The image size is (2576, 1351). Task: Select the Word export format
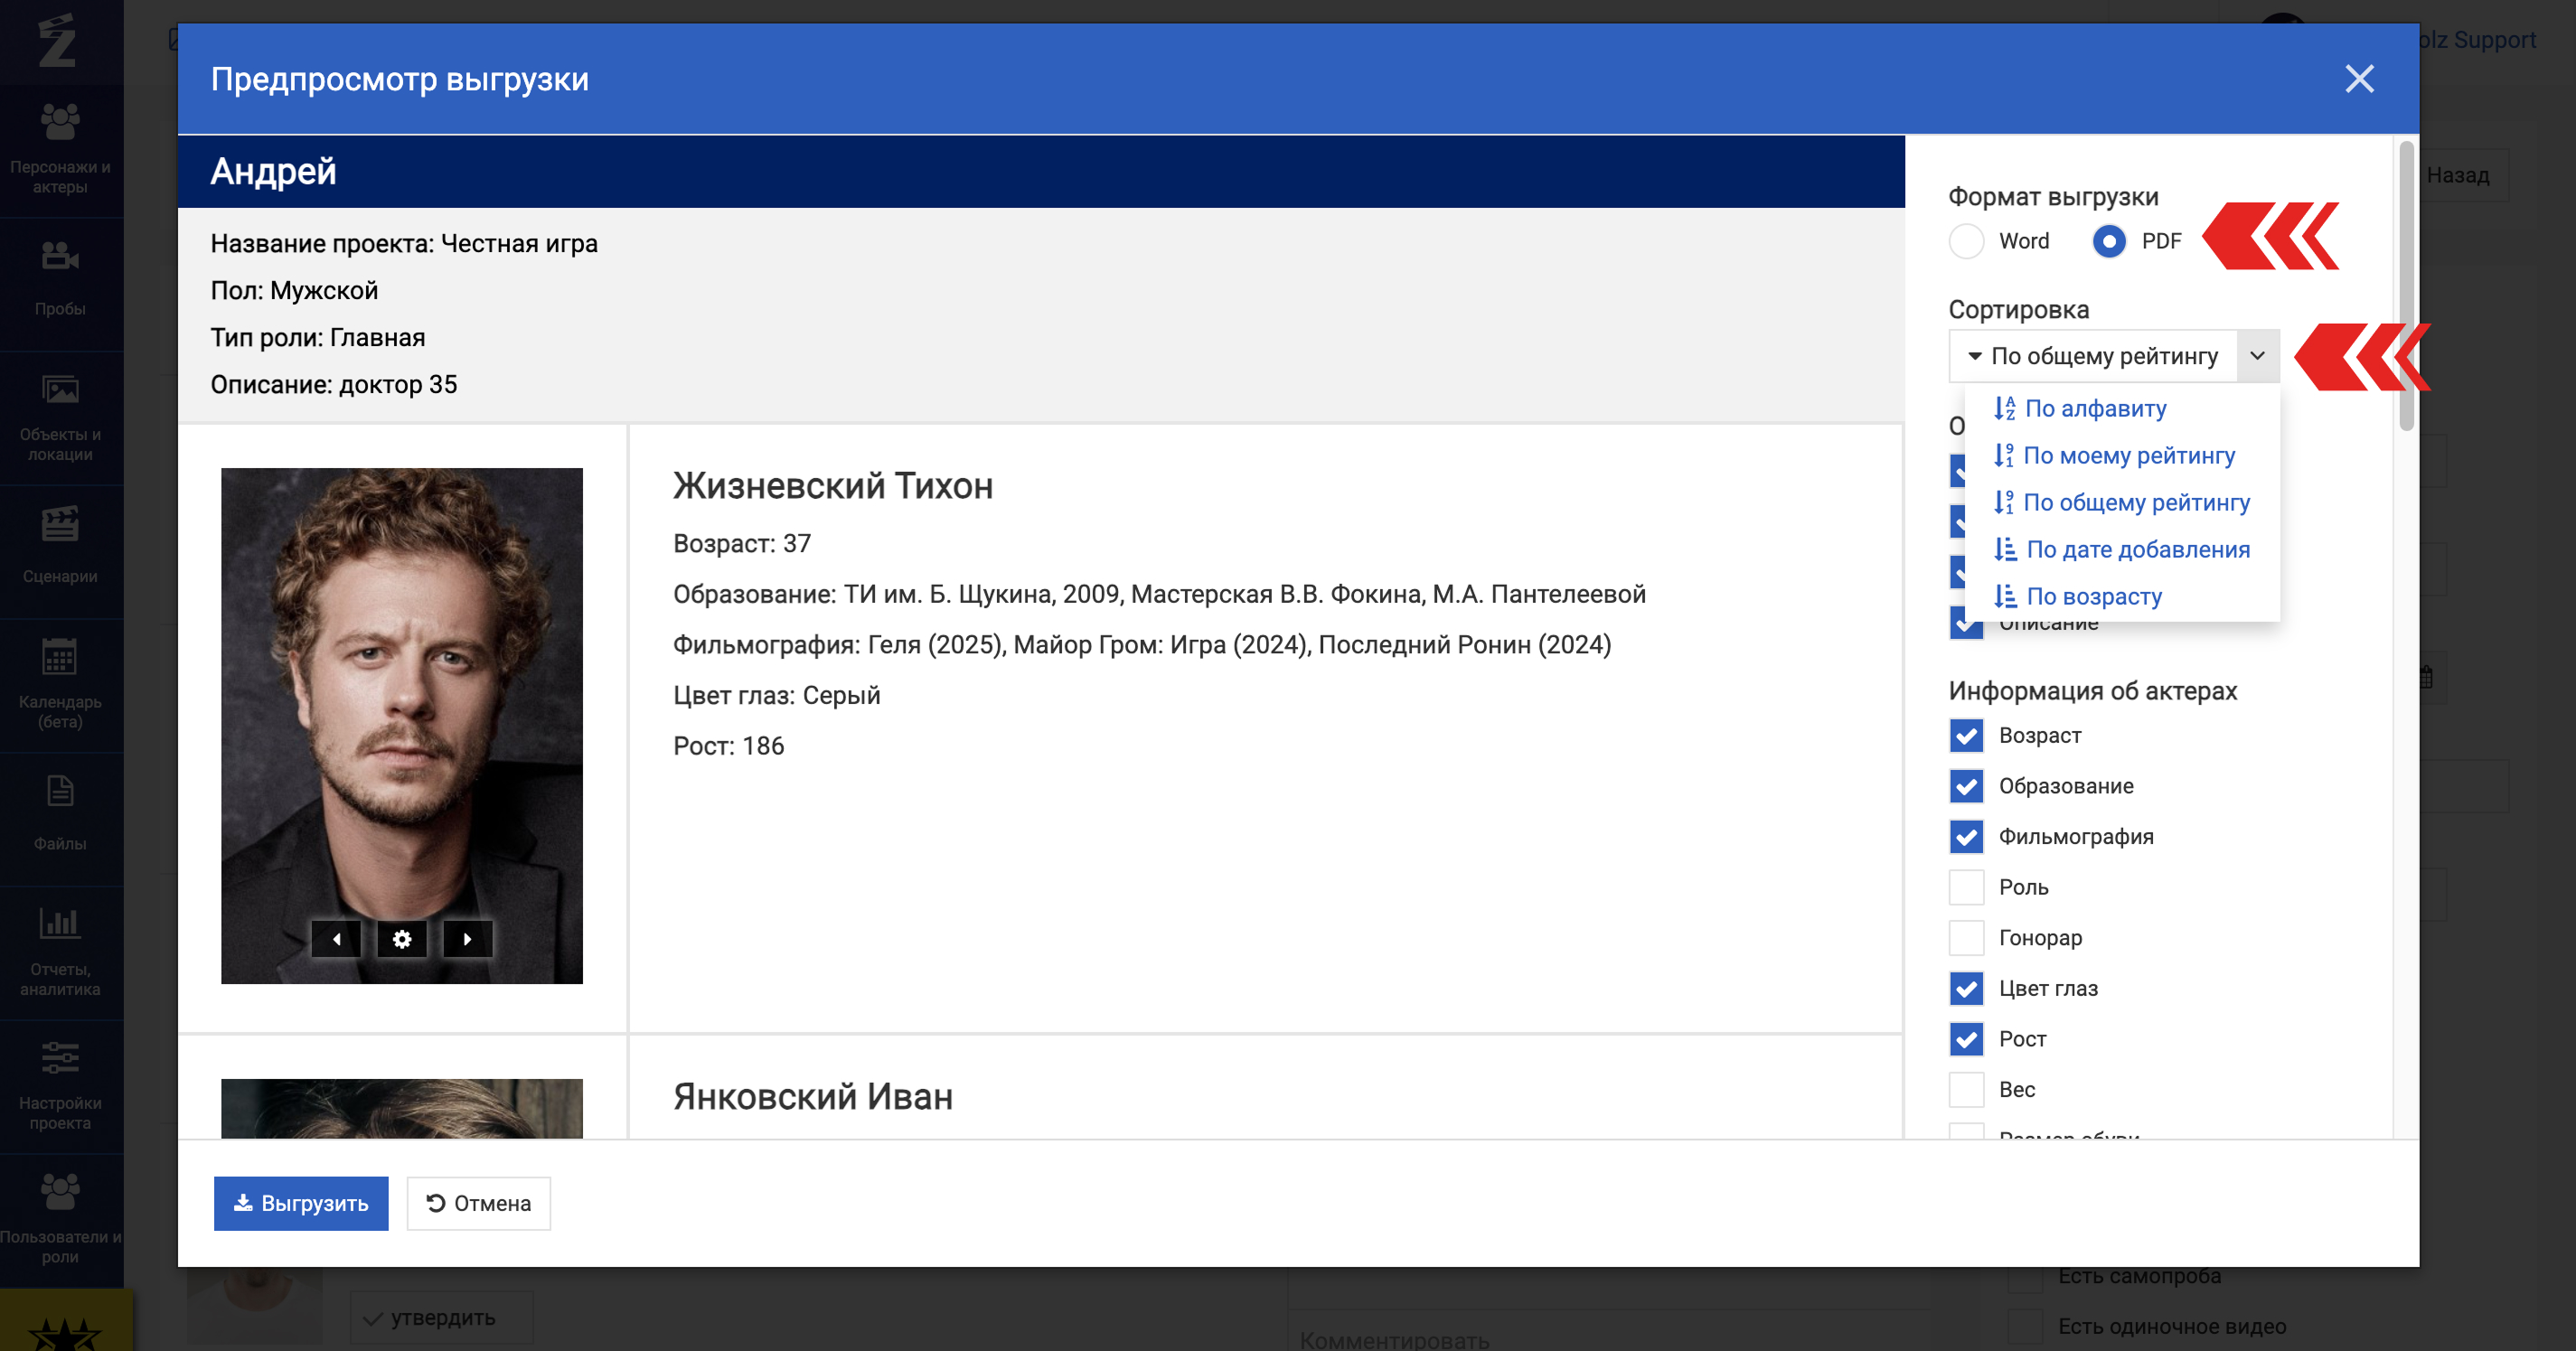tap(1967, 241)
